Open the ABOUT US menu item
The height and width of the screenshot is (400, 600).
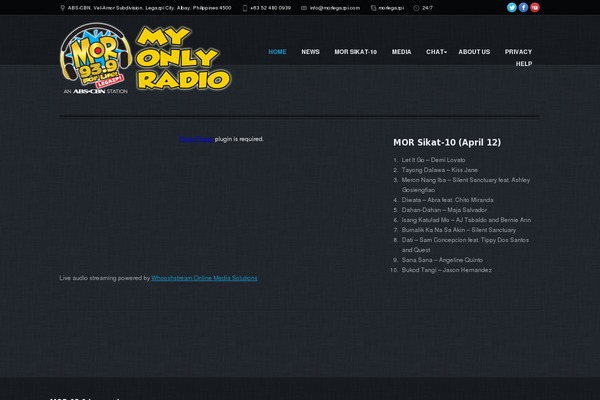[474, 52]
